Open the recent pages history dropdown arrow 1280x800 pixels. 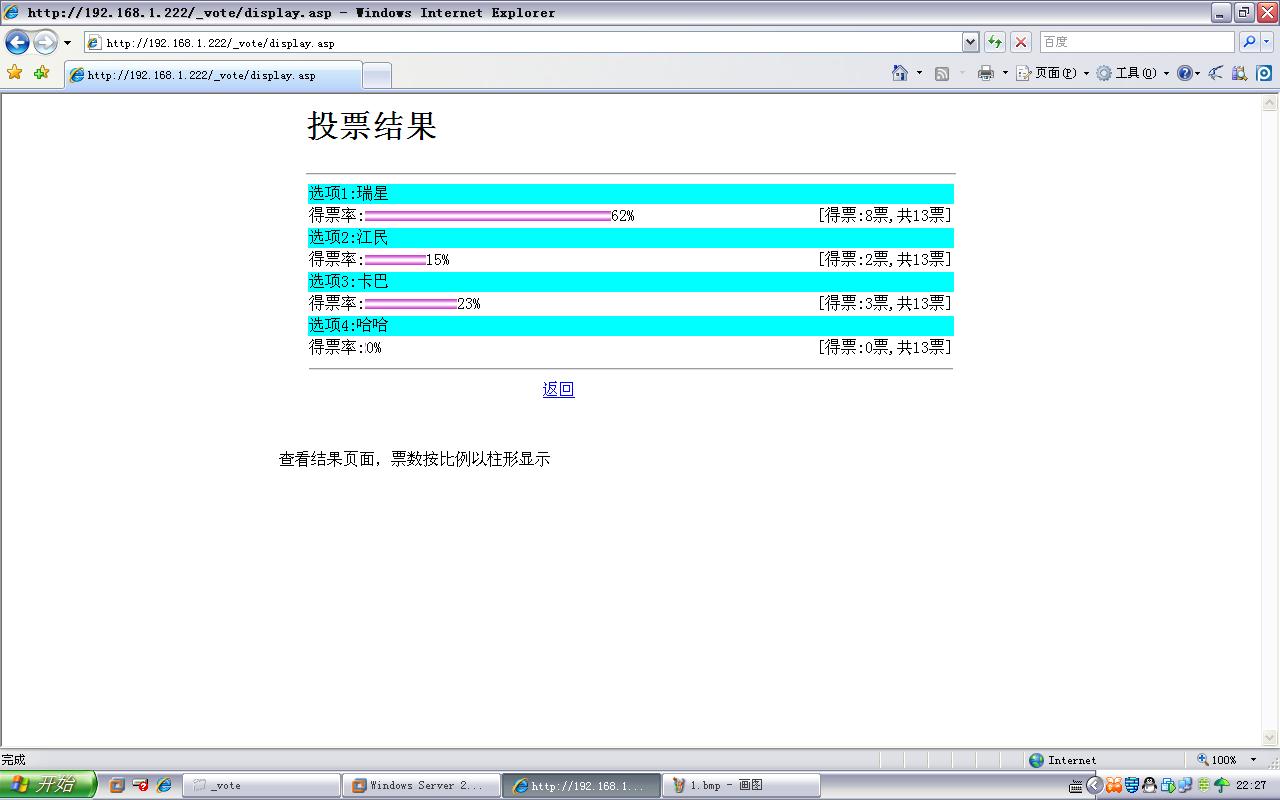pyautogui.click(x=67, y=43)
